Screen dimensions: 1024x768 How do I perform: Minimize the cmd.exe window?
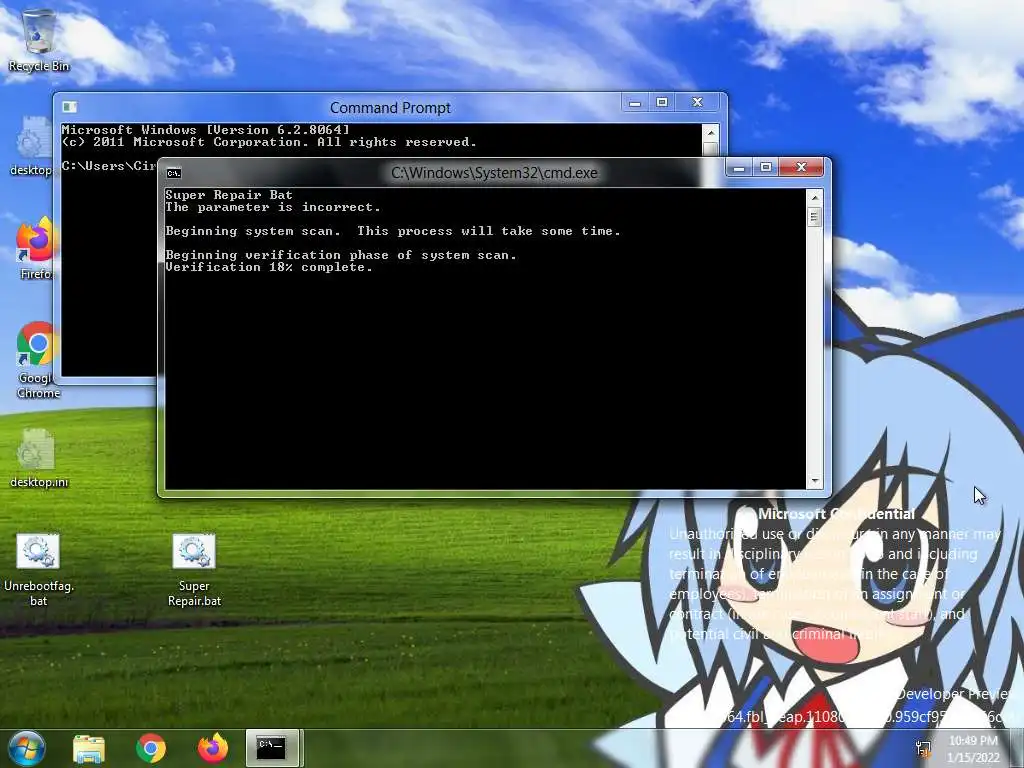pos(739,168)
